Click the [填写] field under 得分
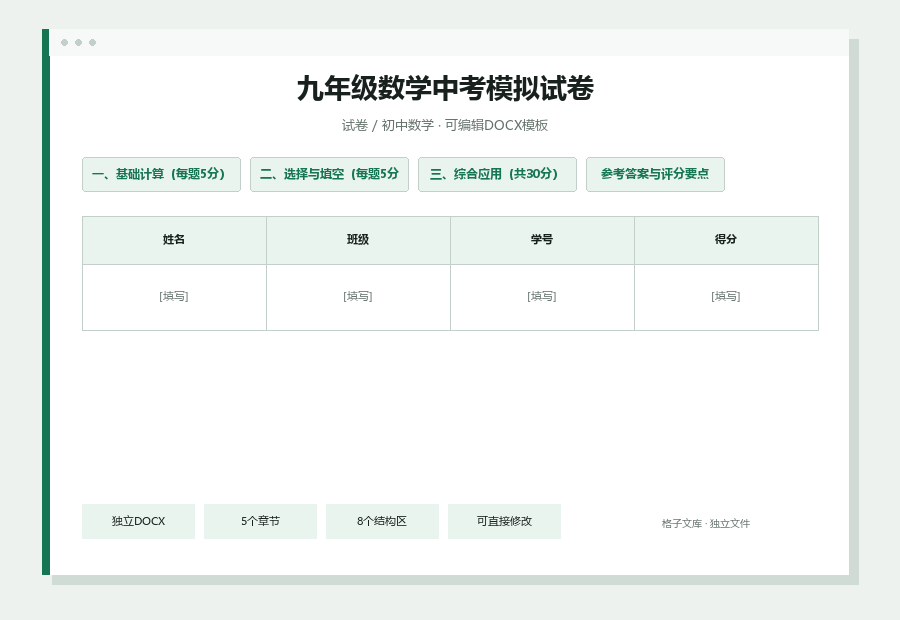This screenshot has height=620, width=900. pos(726,297)
